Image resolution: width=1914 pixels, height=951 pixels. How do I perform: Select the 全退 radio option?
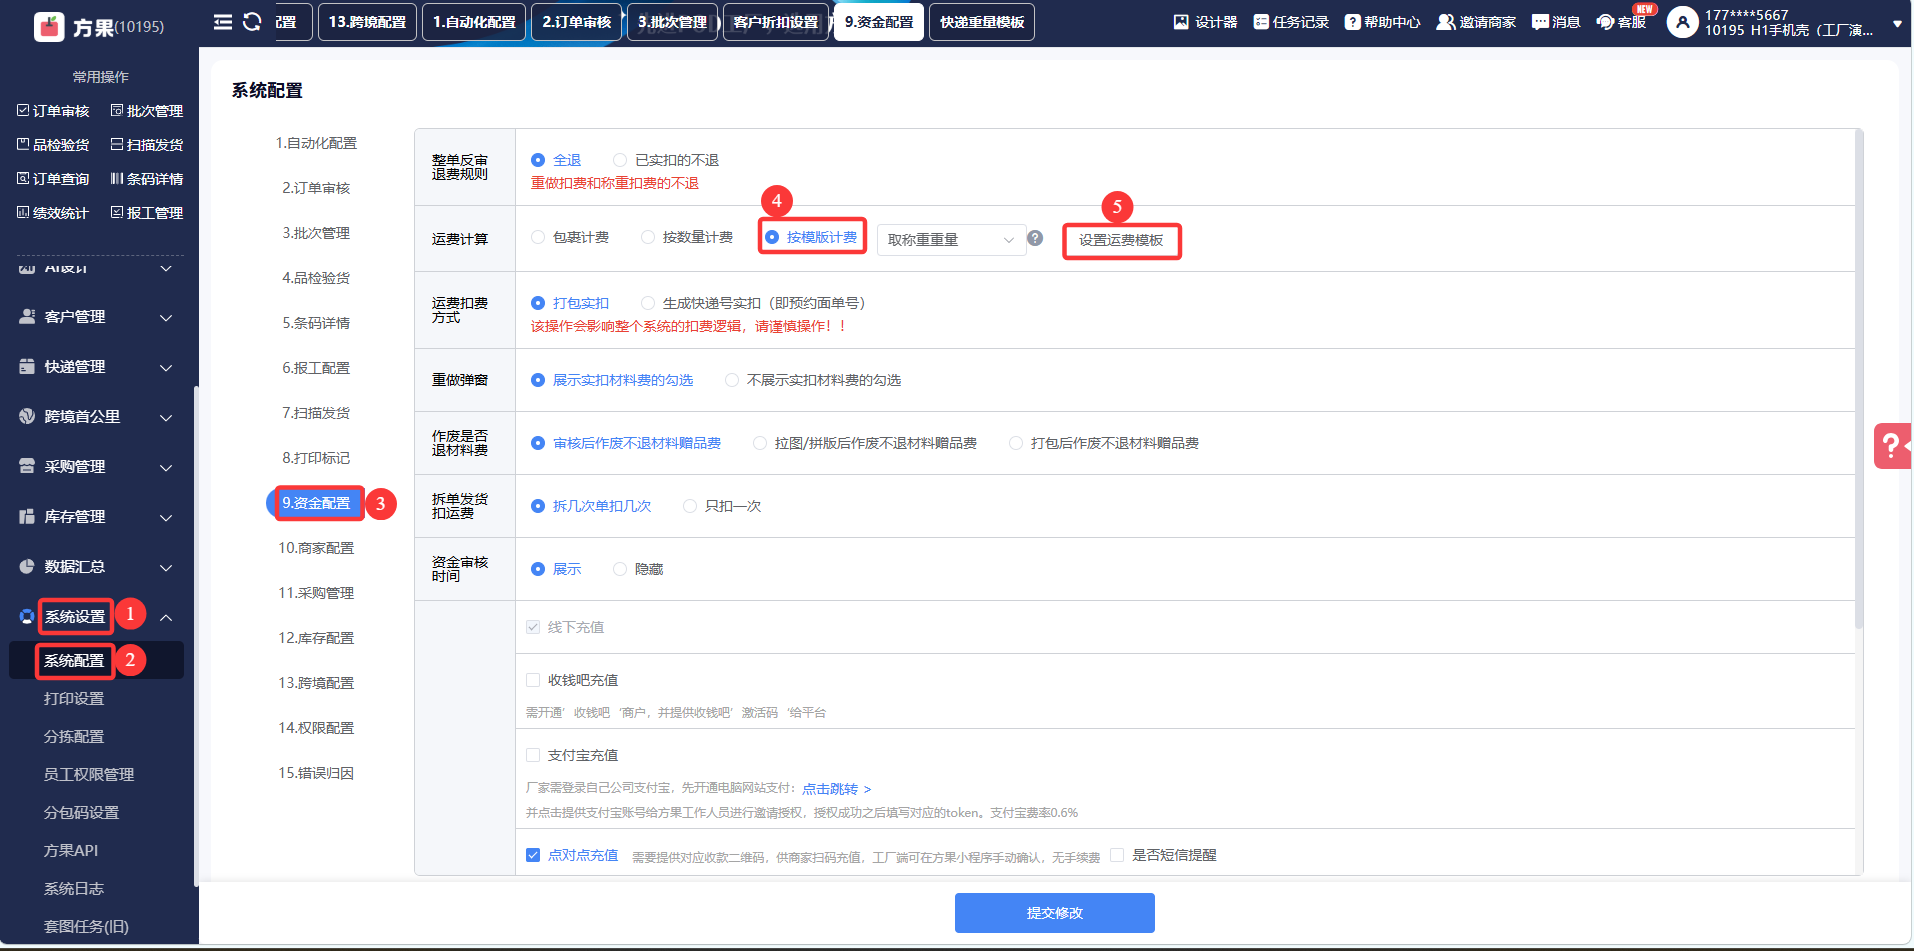(538, 160)
